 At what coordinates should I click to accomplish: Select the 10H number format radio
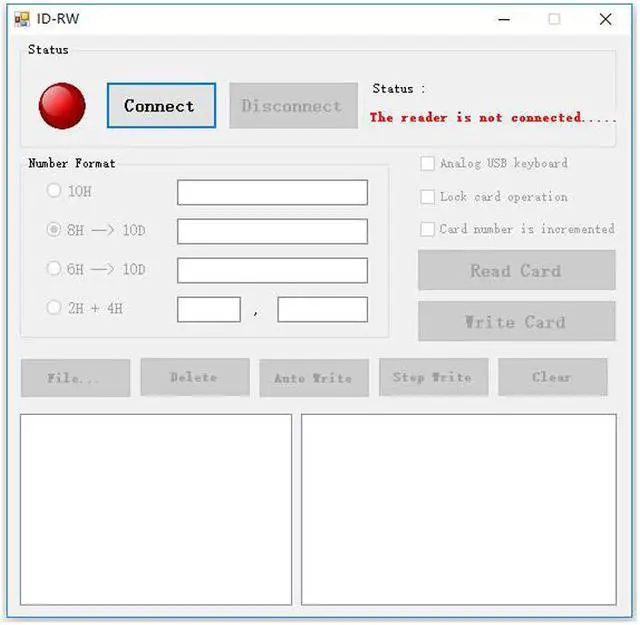[53, 191]
